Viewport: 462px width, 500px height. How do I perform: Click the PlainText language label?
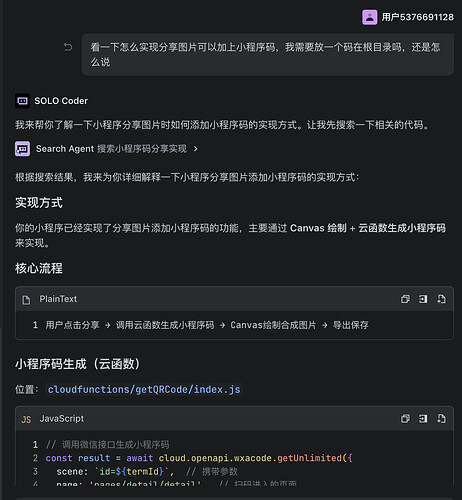pos(58,299)
